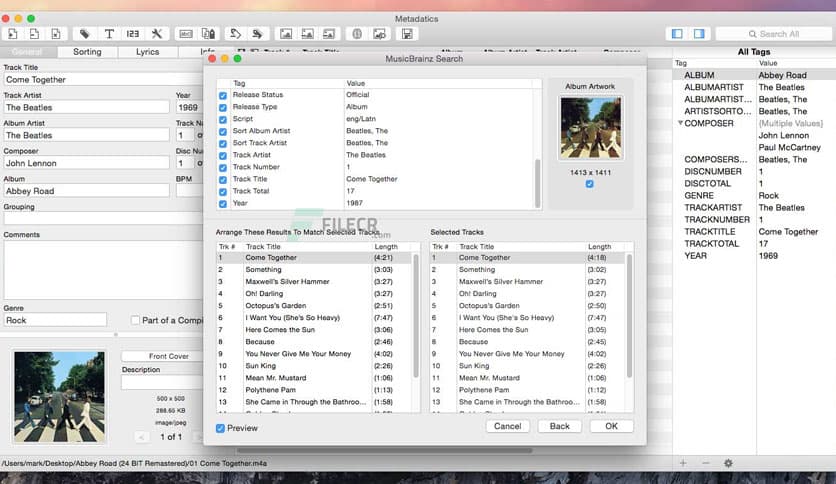Screen dimensions: 836x484
Task: Click the third document icon with x mark
Action: click(56, 34)
